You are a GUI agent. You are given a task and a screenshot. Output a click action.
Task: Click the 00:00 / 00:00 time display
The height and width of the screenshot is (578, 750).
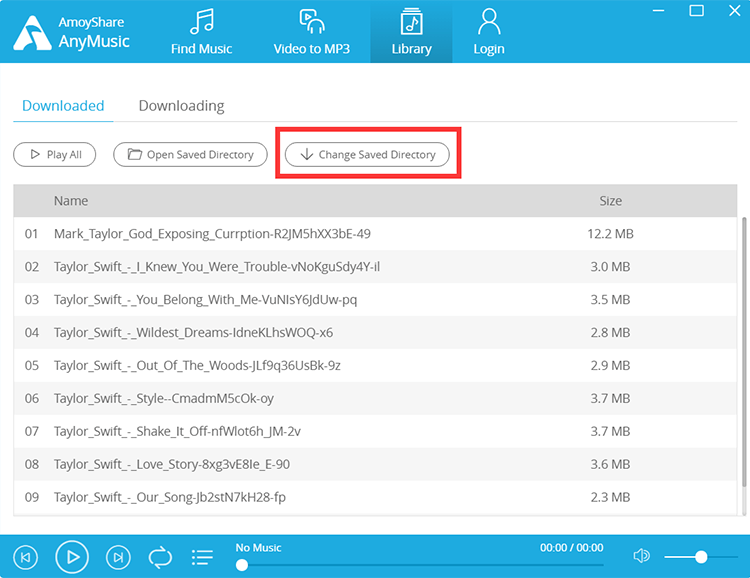[x=572, y=548]
